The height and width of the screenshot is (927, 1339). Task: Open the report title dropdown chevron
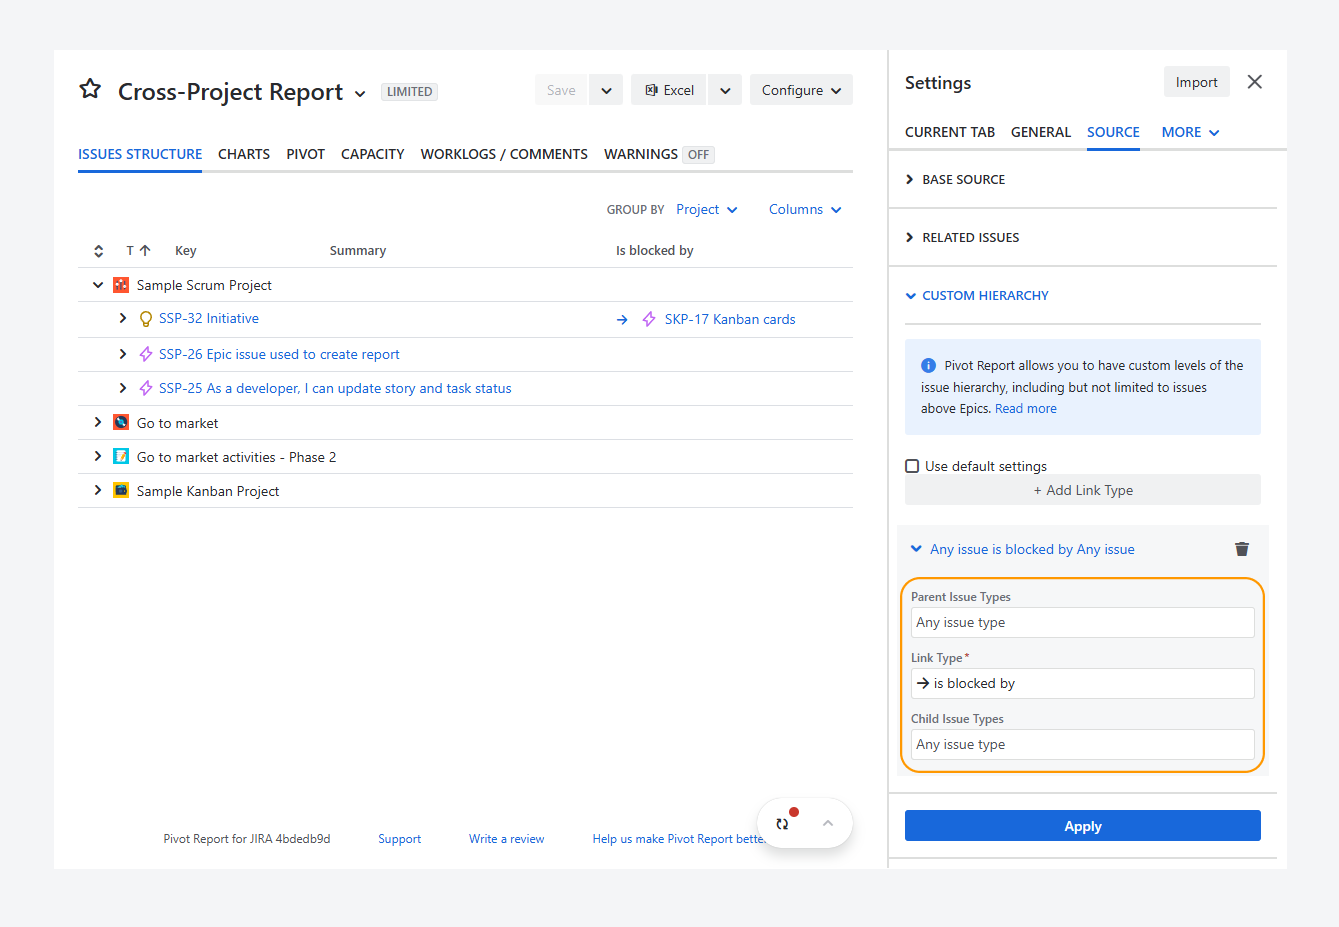click(x=360, y=94)
